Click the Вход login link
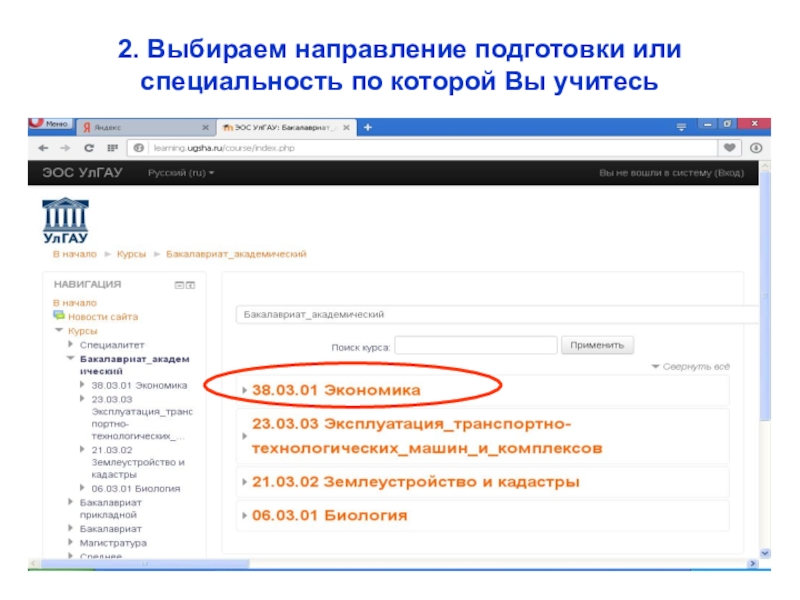 pyautogui.click(x=727, y=173)
